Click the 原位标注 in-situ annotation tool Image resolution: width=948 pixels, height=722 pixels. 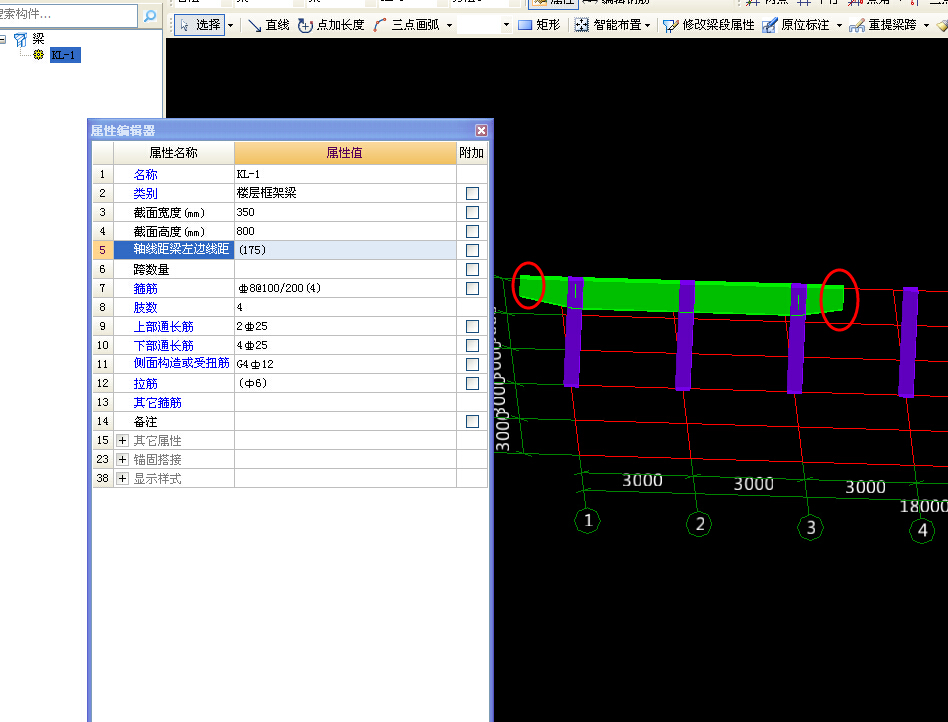[796, 25]
